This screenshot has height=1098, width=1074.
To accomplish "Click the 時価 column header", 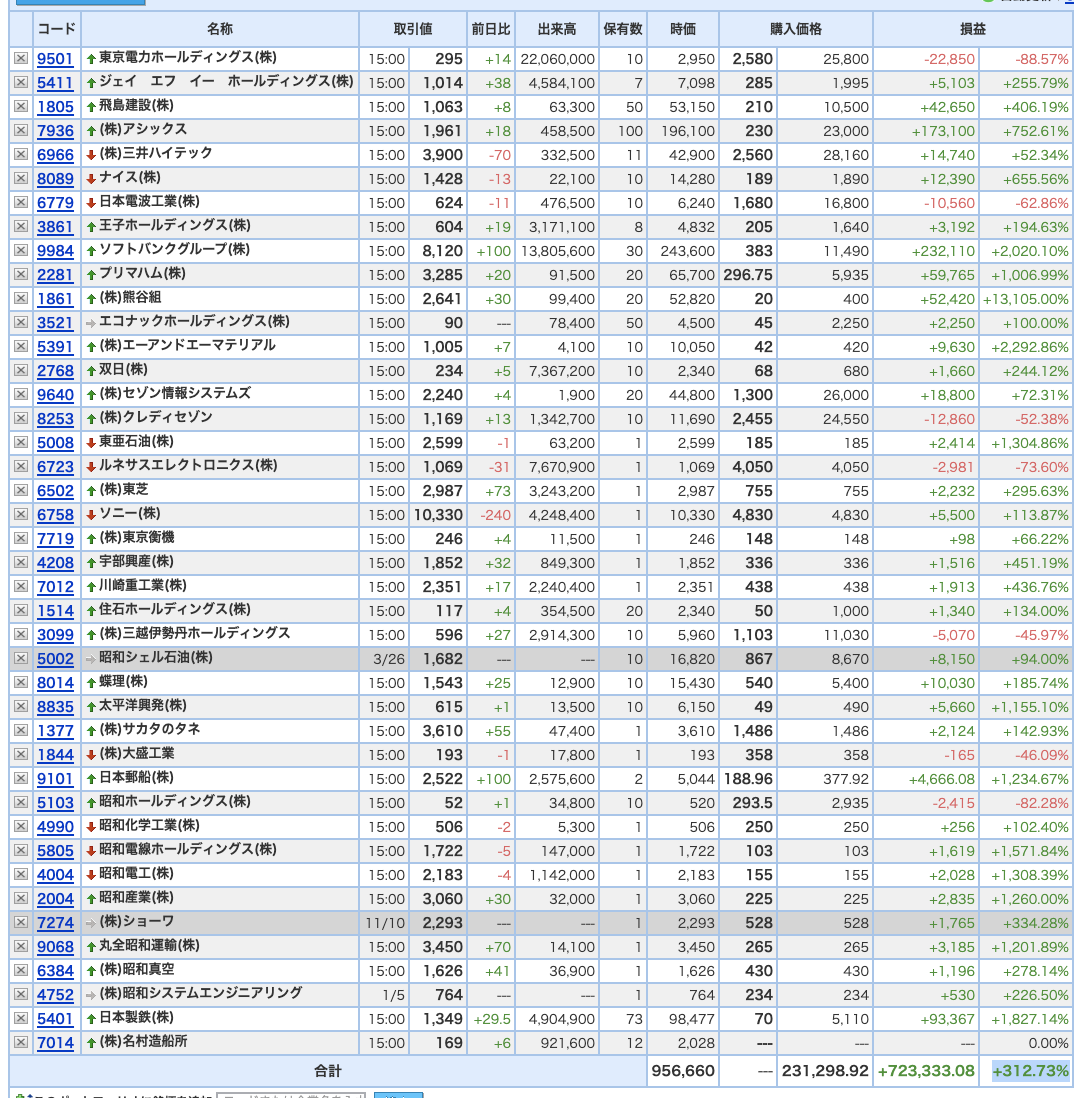I will pos(683,29).
